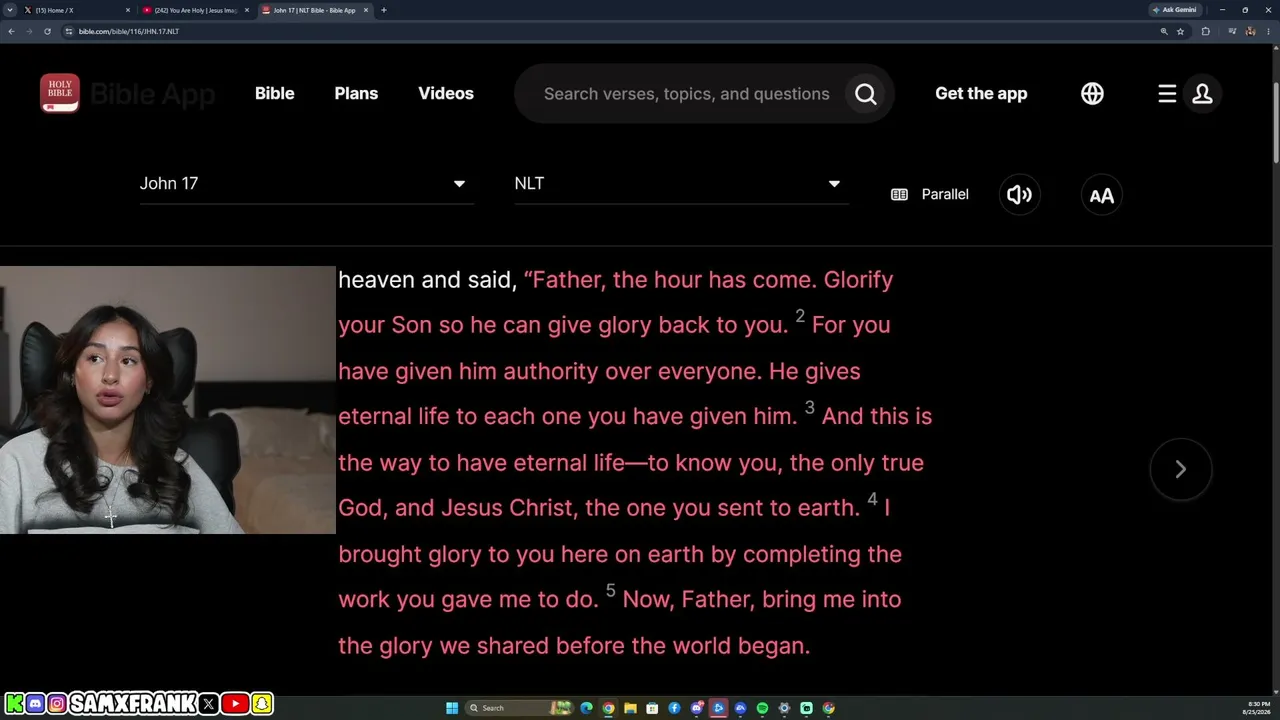
Task: Open Windows Settings from the taskbar
Action: tap(784, 708)
